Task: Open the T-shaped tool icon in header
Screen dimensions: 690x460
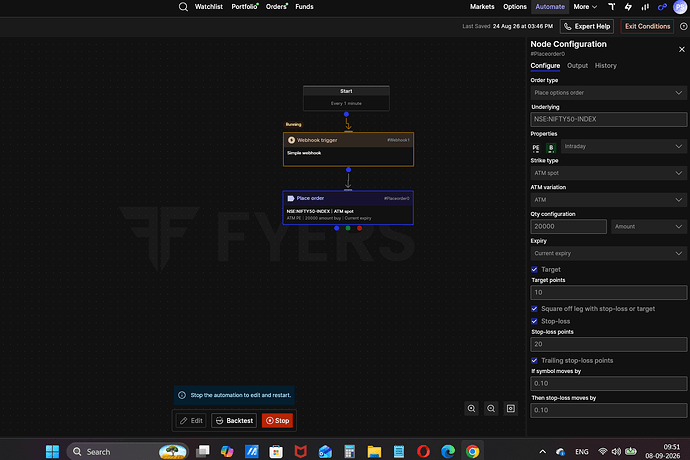Action: click(x=612, y=7)
